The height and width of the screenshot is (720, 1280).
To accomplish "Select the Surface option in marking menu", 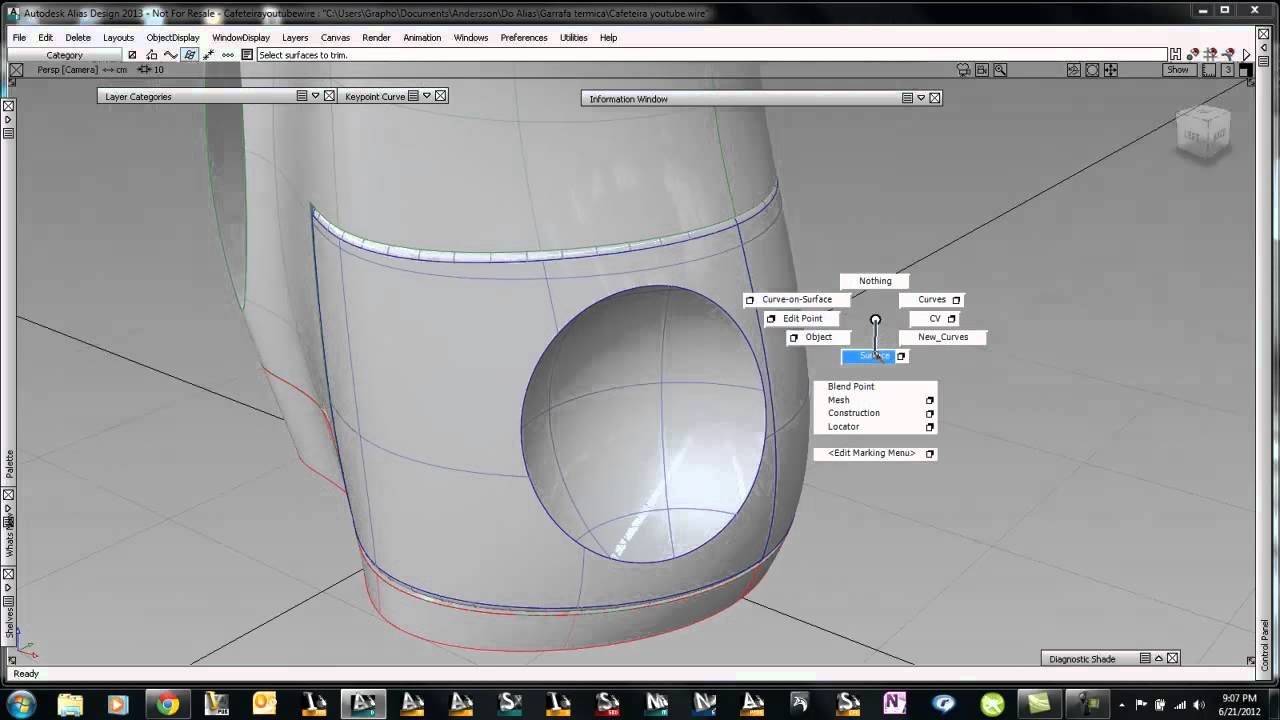I will [x=874, y=356].
